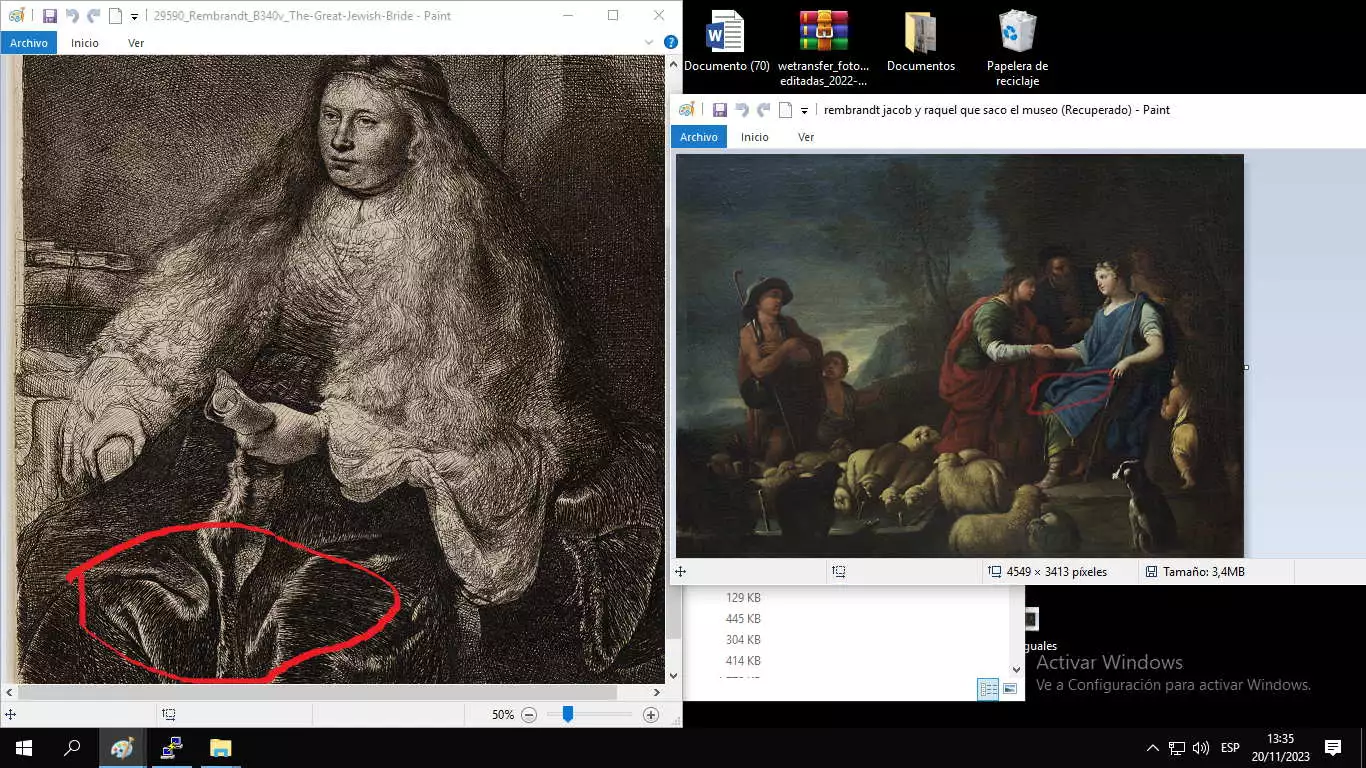The height and width of the screenshot is (768, 1366).
Task: Click 304 KB file size row in Explorer
Action: 743,640
